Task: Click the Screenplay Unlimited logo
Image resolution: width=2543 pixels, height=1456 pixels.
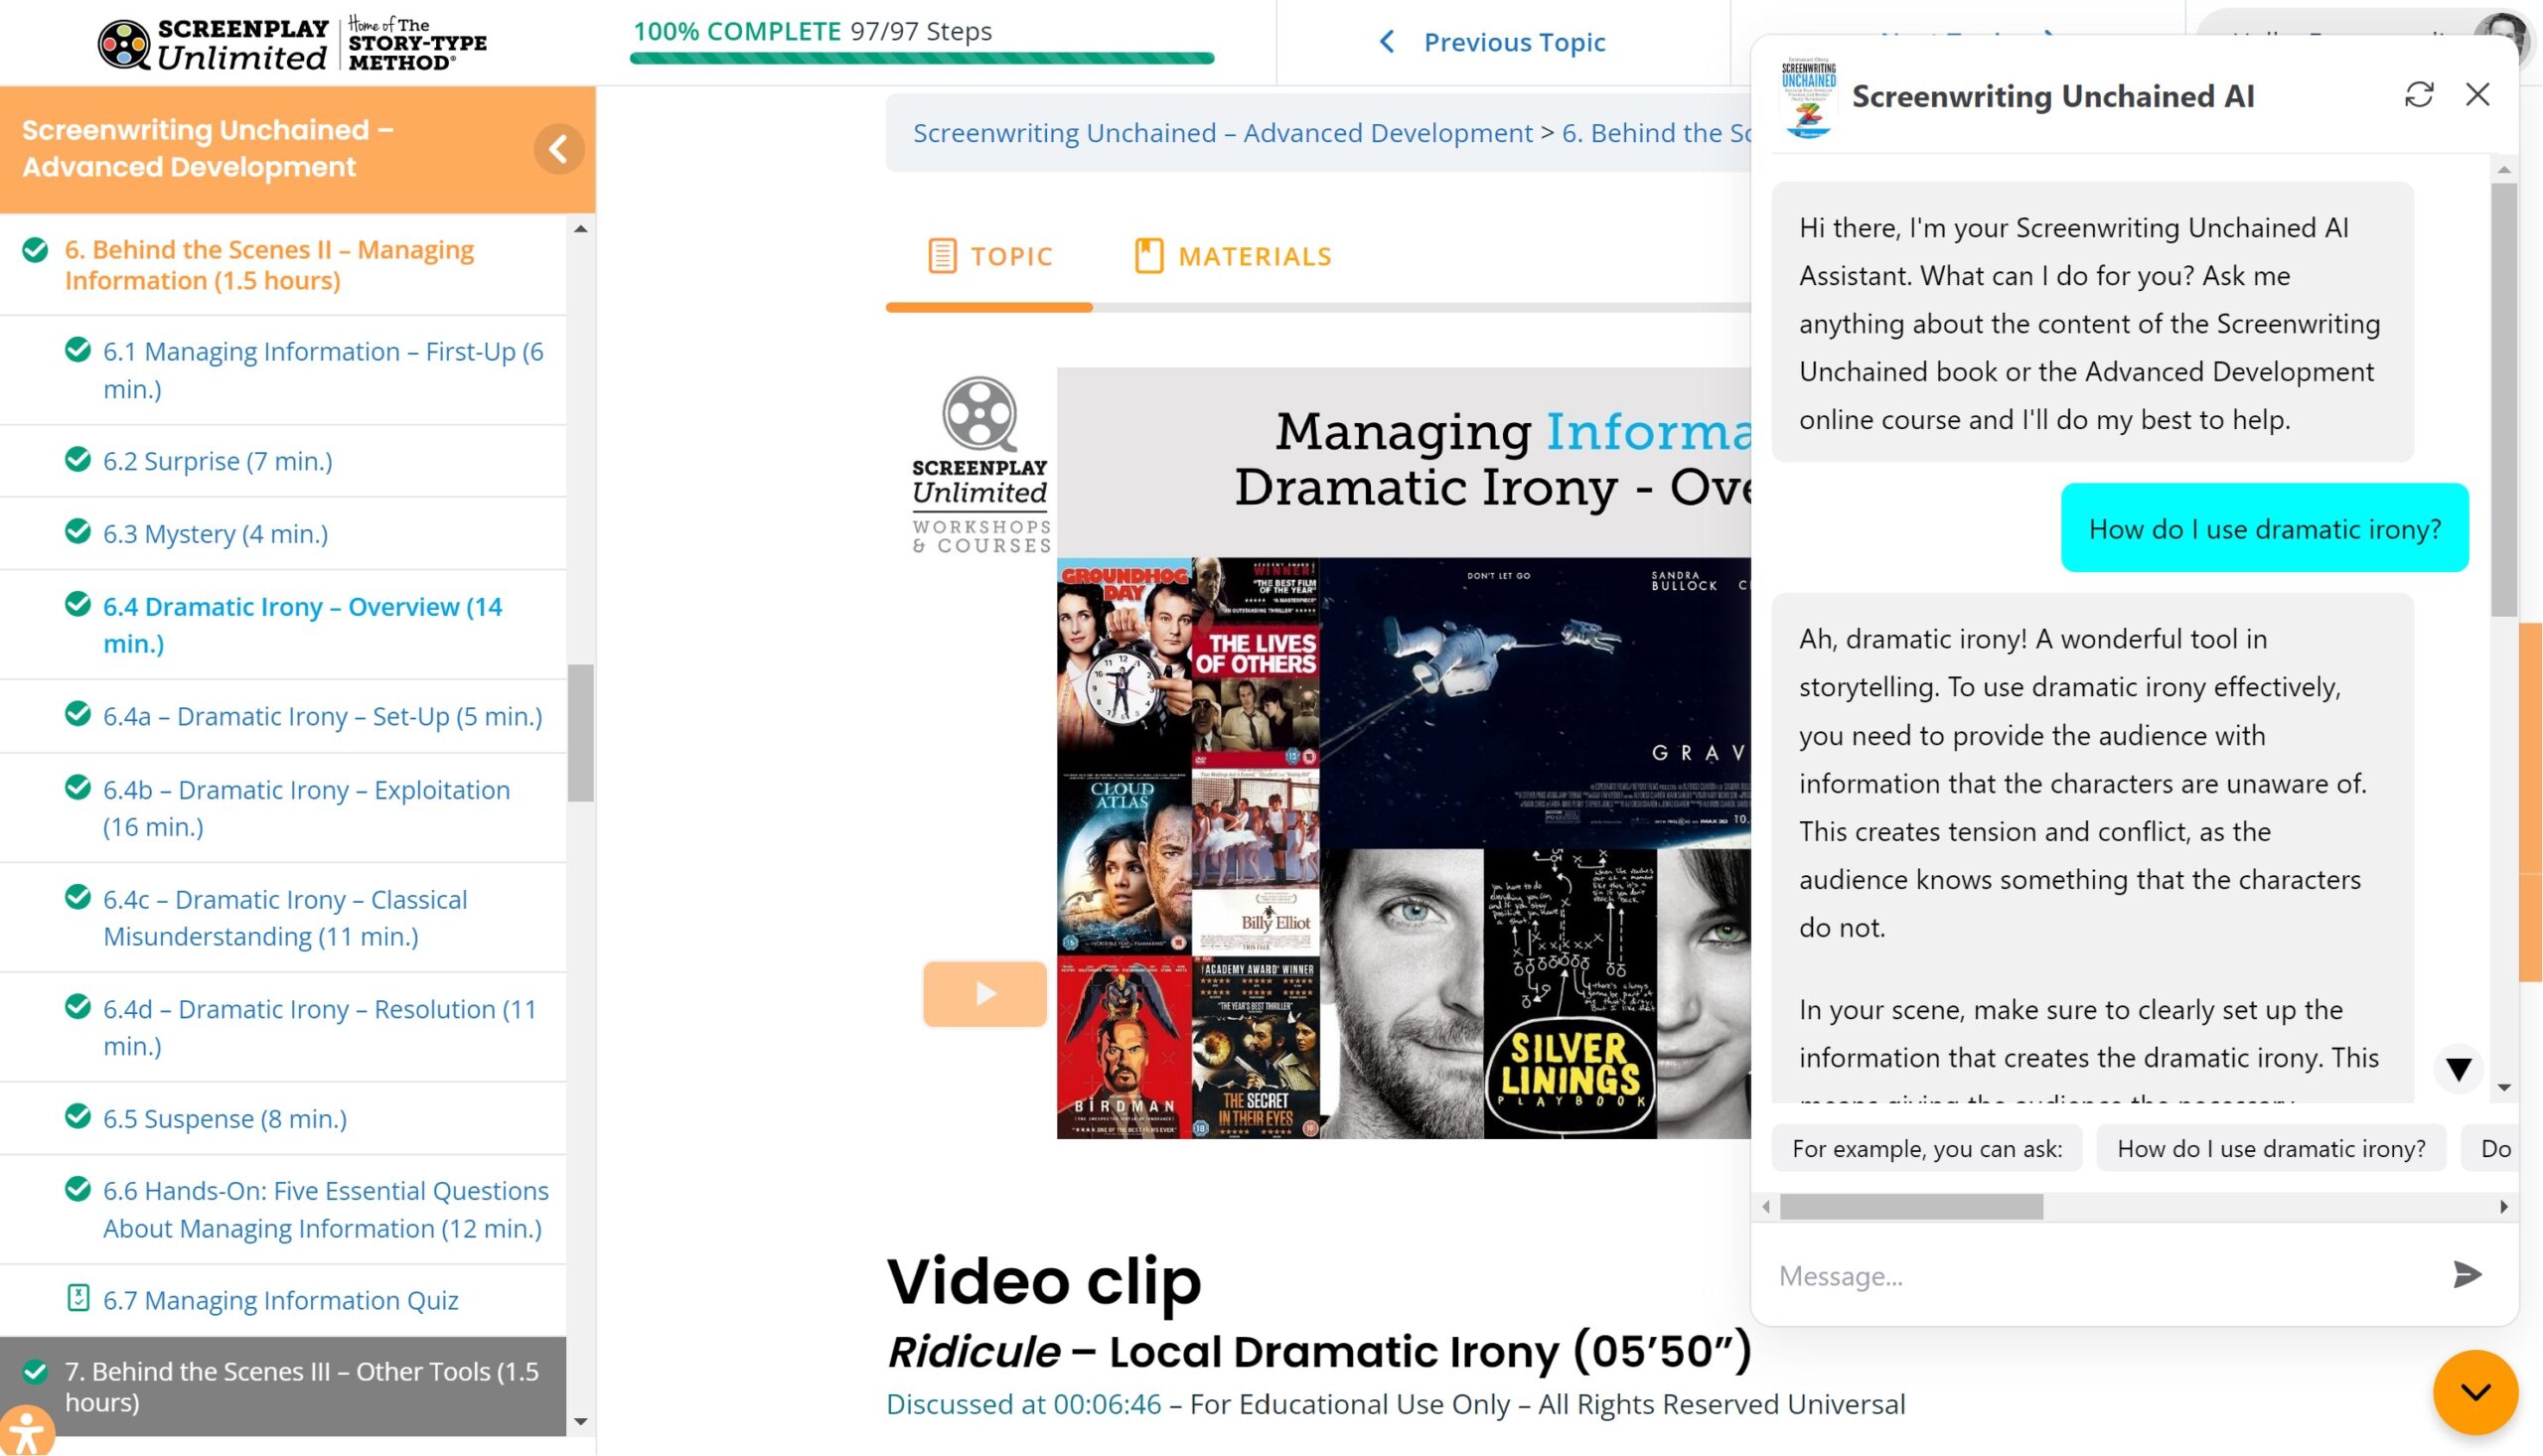Action: coord(292,44)
